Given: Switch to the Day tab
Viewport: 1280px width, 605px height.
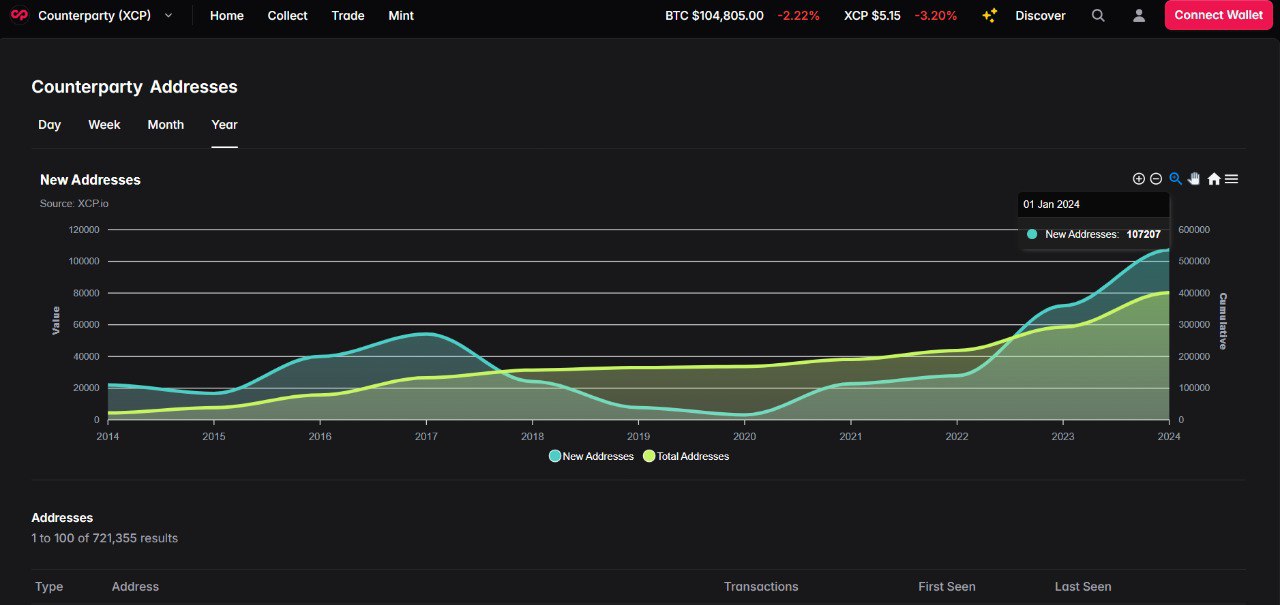Looking at the screenshot, I should tap(50, 125).
